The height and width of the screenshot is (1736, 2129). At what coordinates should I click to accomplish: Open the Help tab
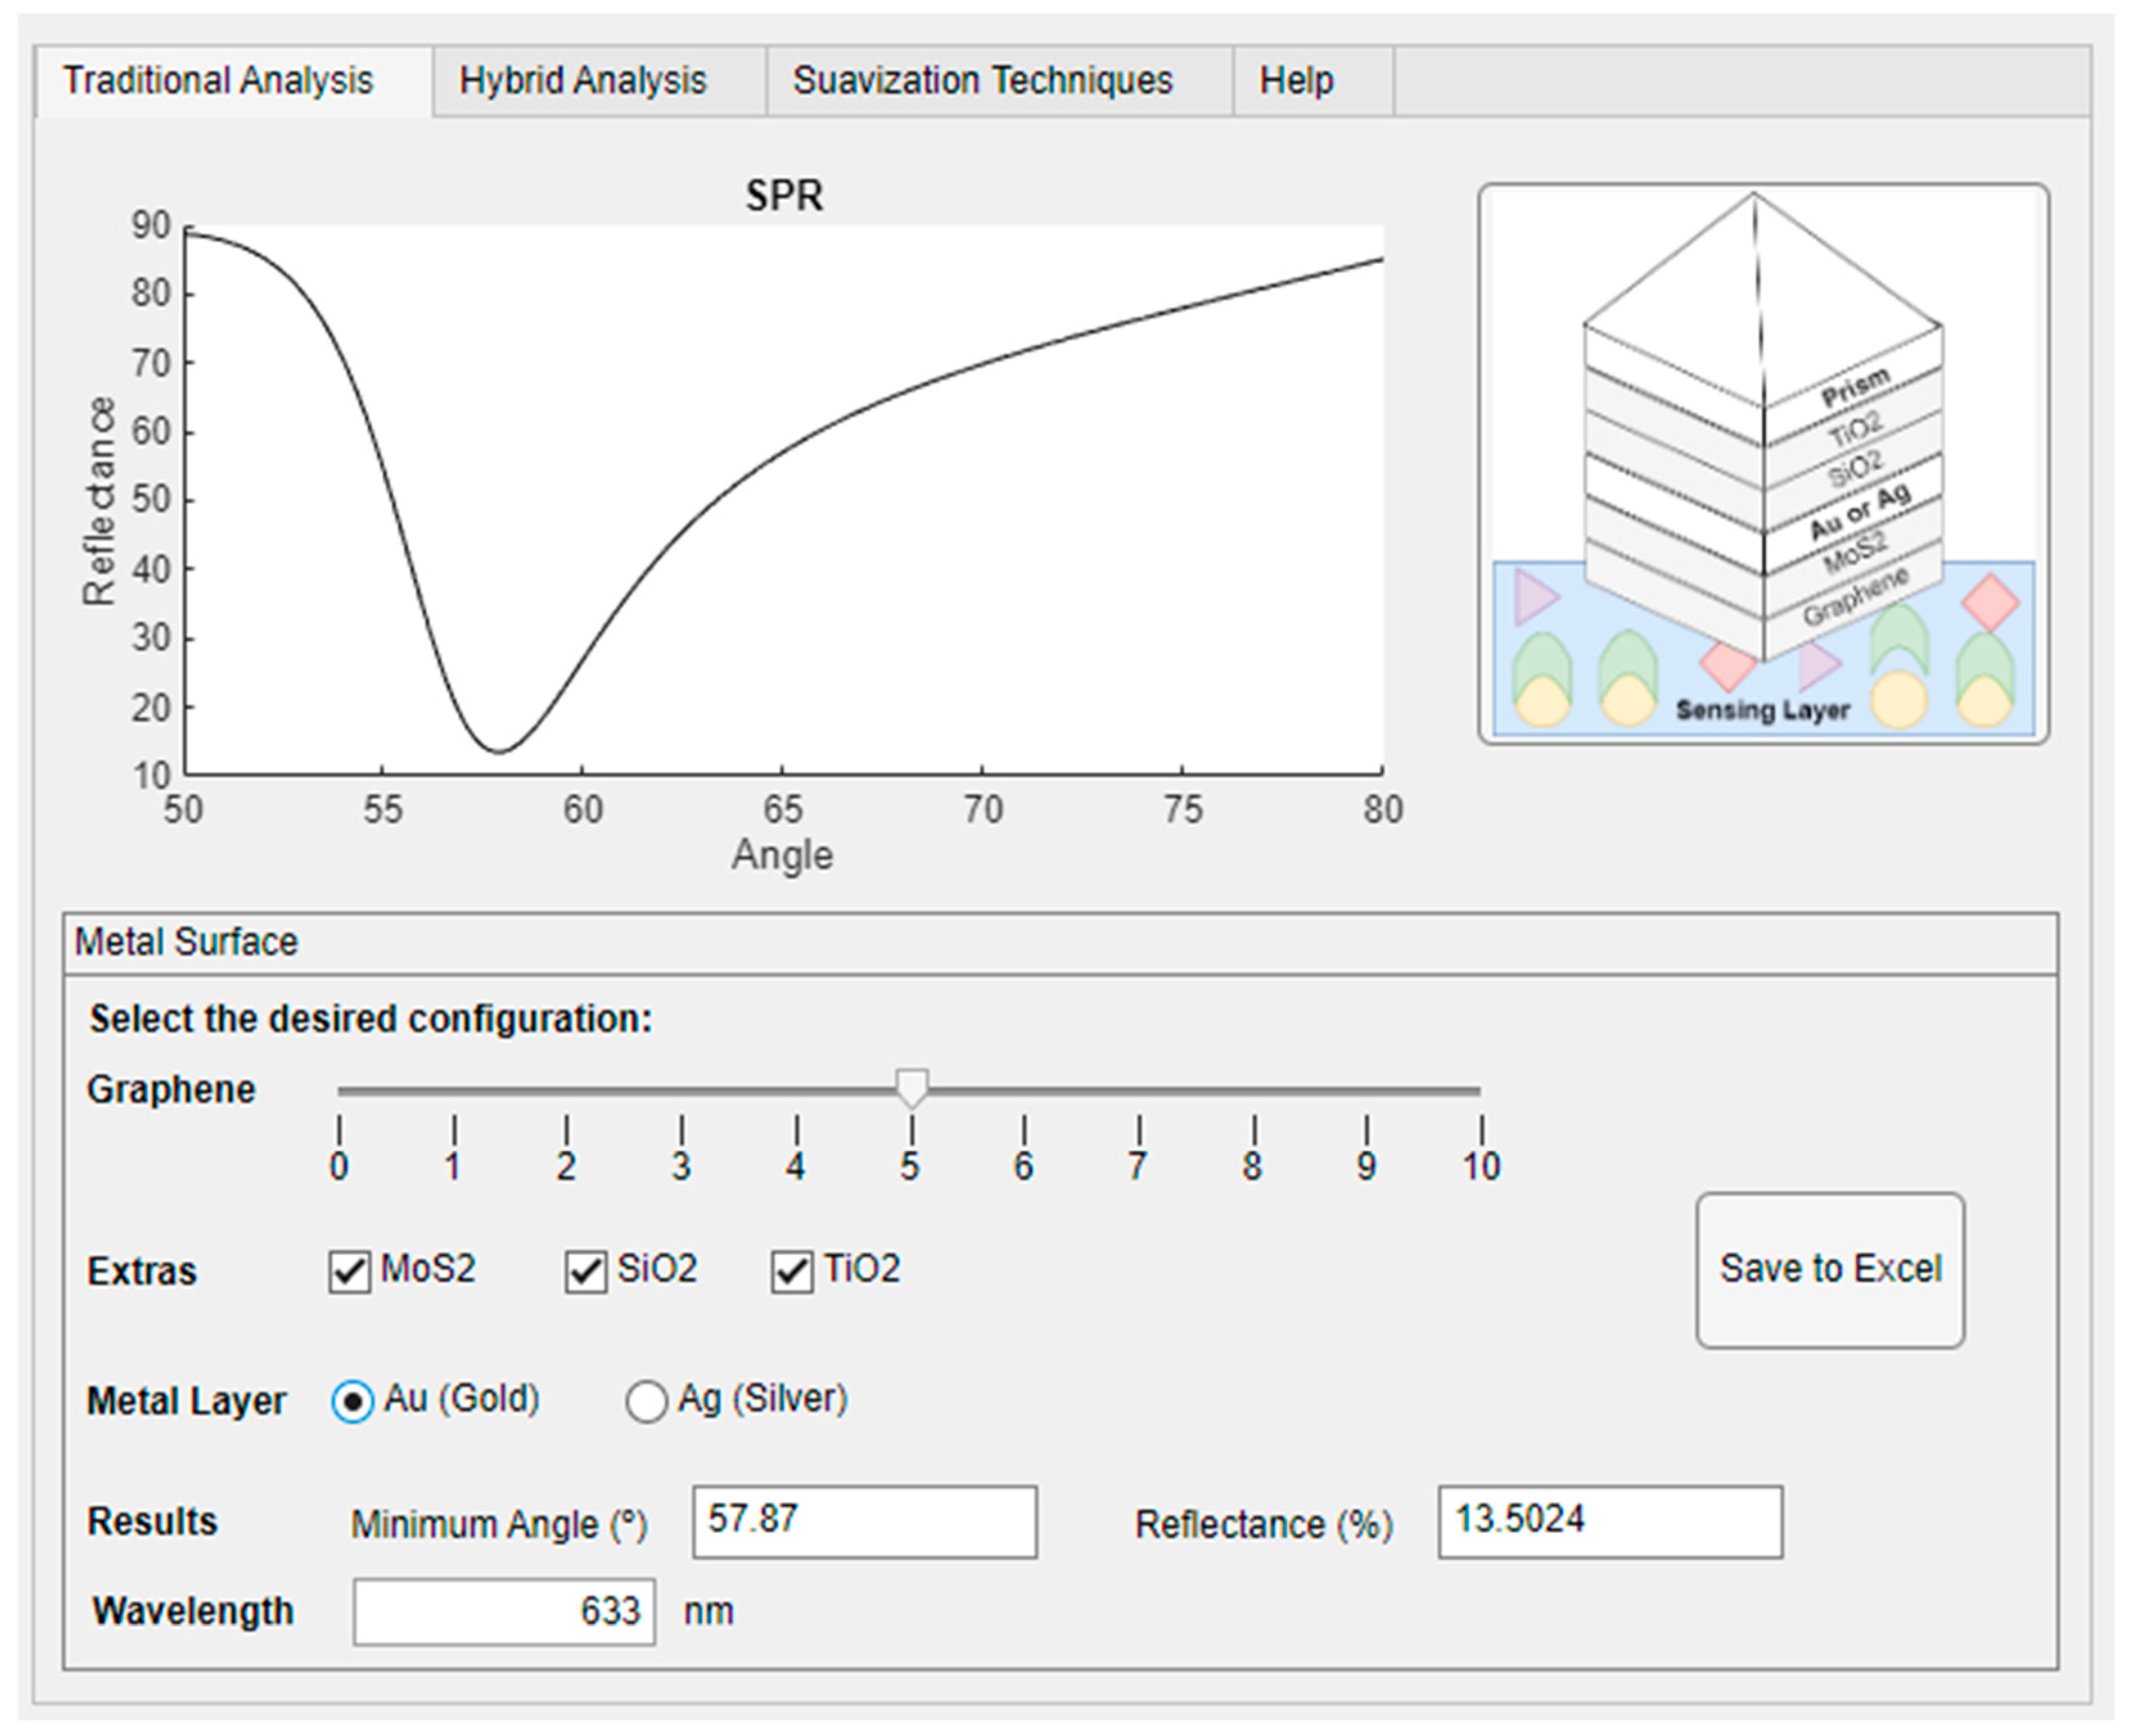[1296, 80]
